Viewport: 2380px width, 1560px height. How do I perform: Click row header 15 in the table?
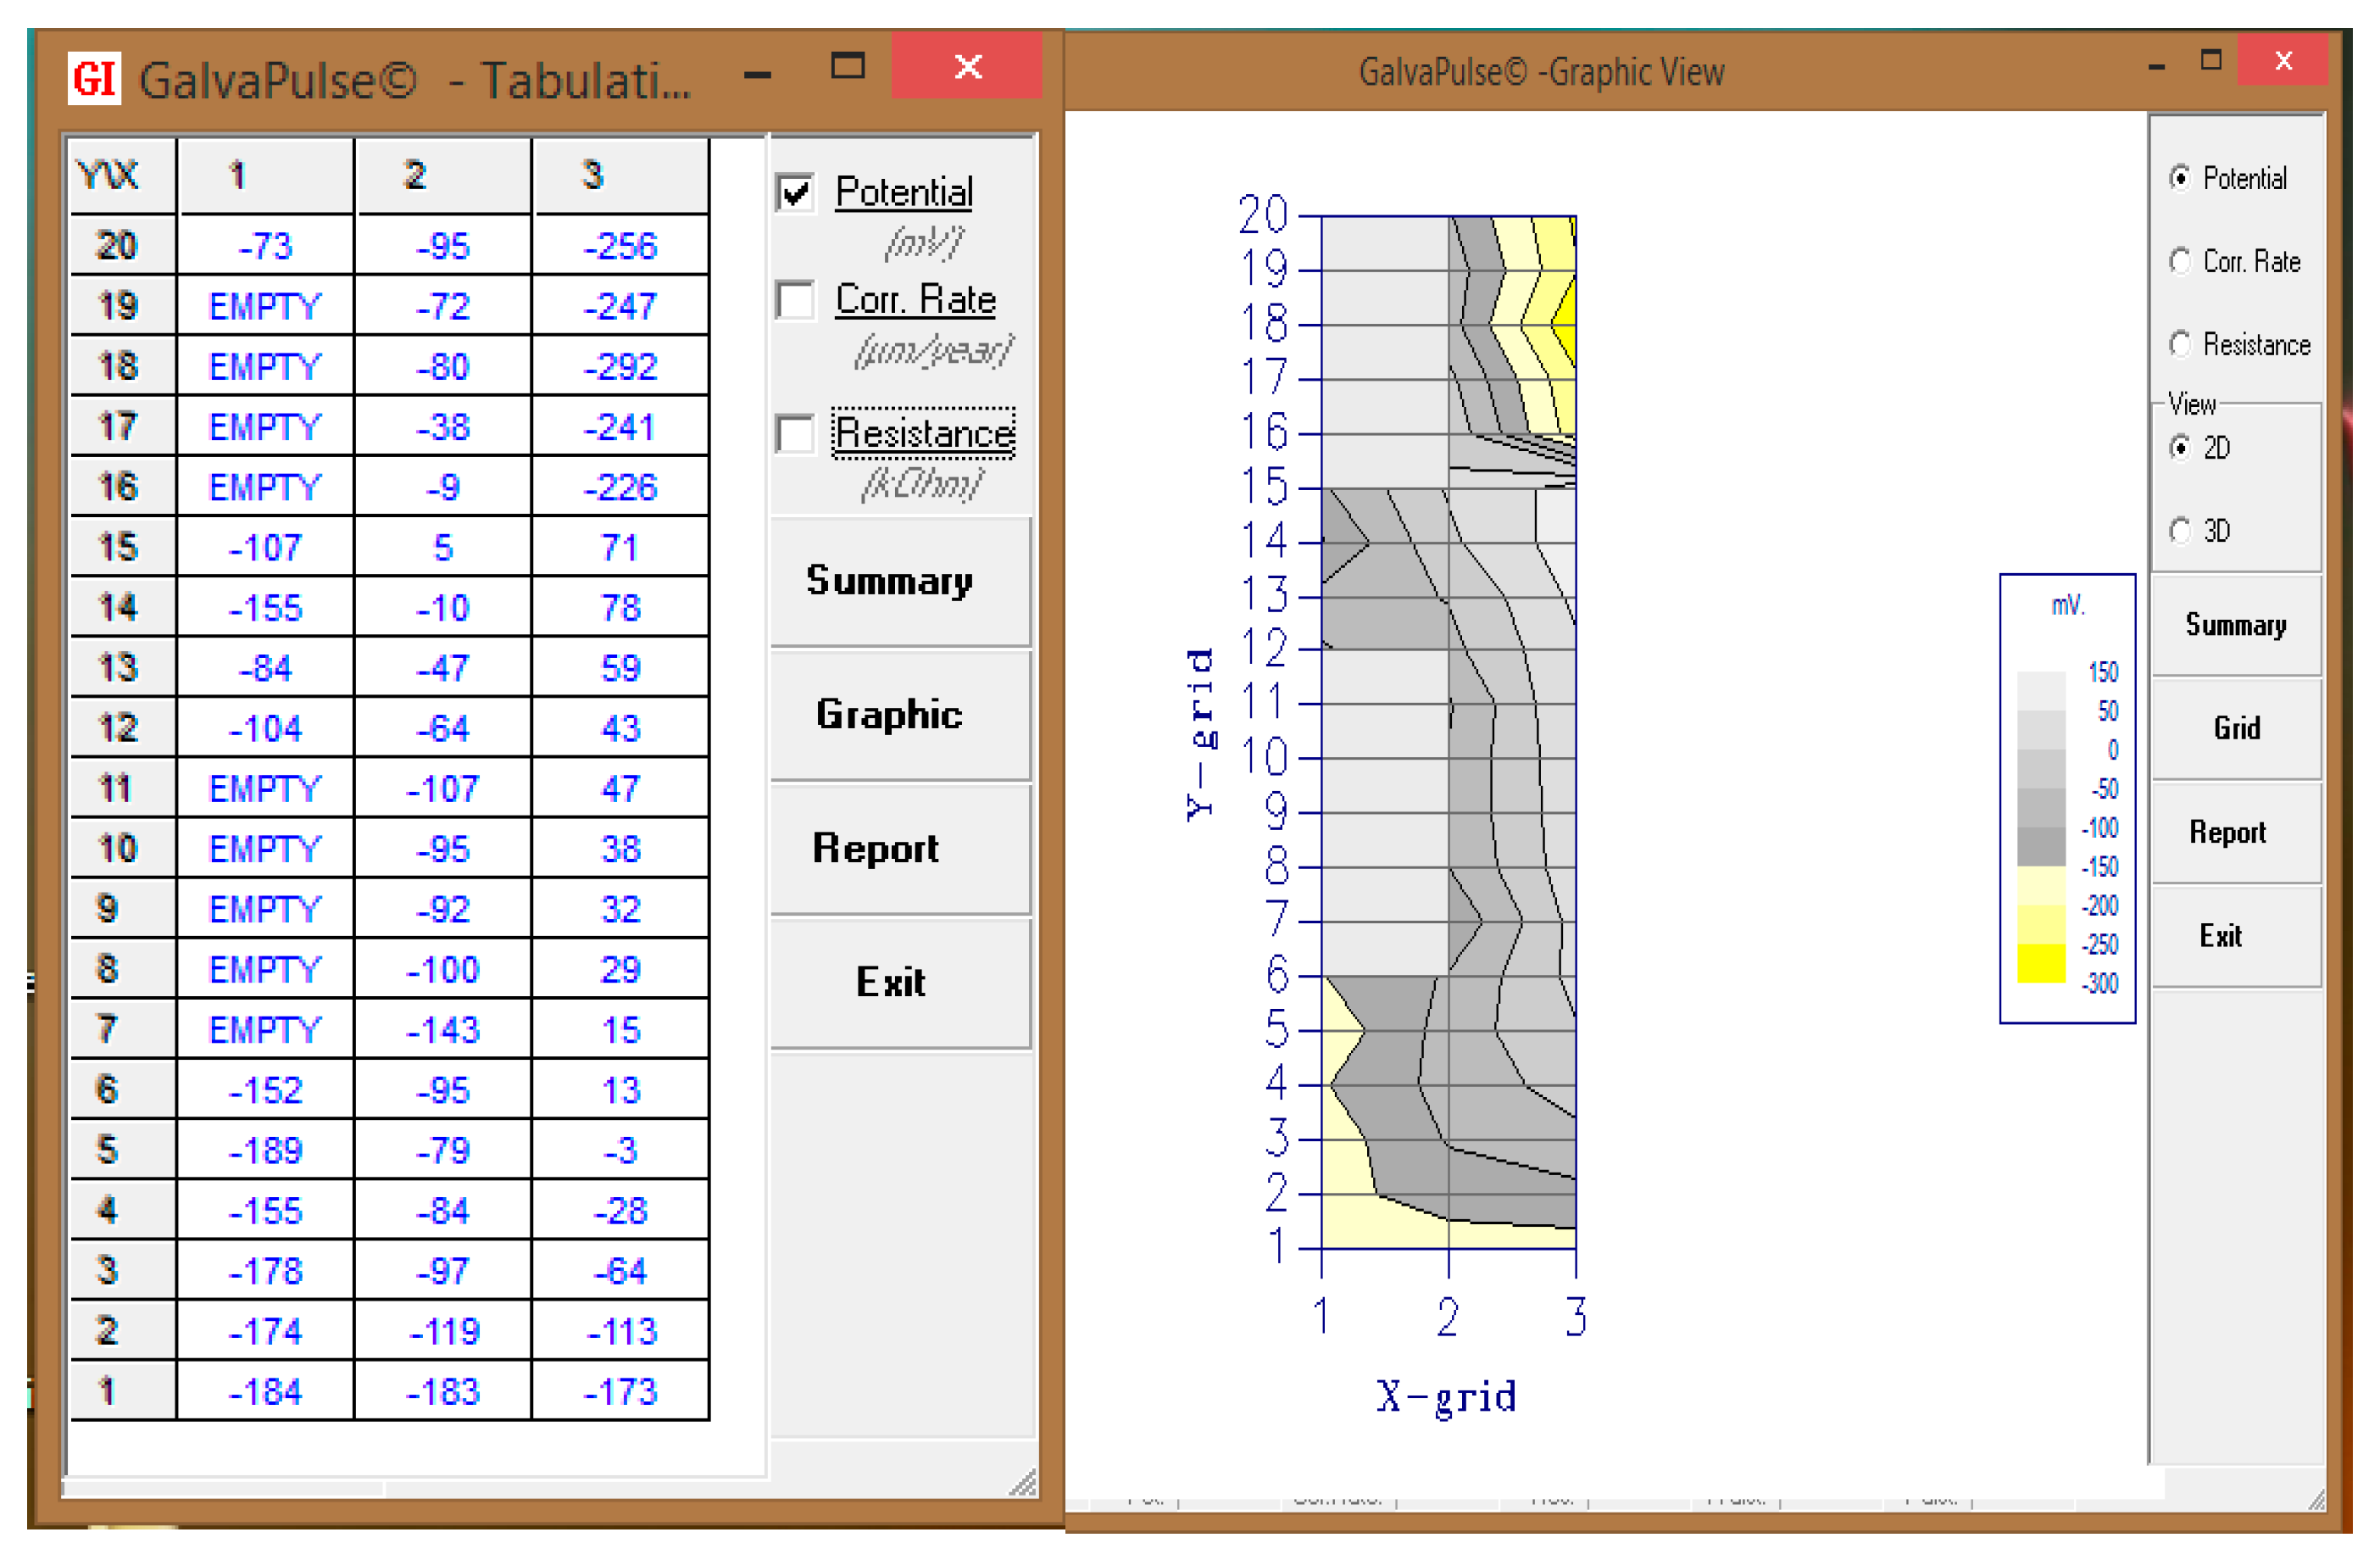point(120,547)
